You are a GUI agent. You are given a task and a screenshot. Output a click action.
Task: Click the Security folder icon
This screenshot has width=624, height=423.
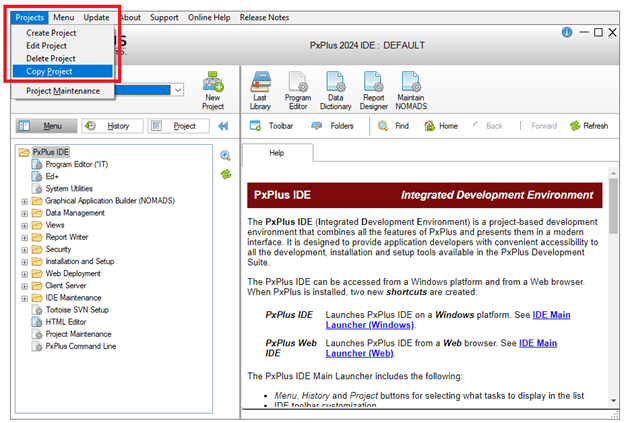(37, 250)
